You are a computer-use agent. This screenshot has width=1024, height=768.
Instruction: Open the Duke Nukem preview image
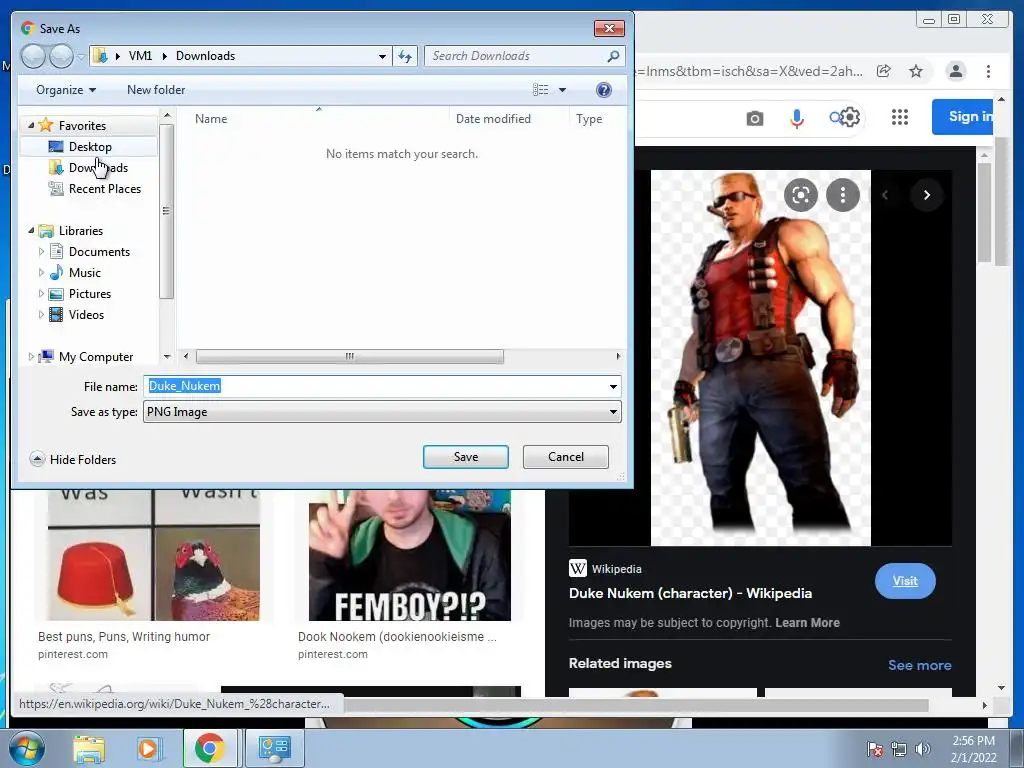coord(761,358)
